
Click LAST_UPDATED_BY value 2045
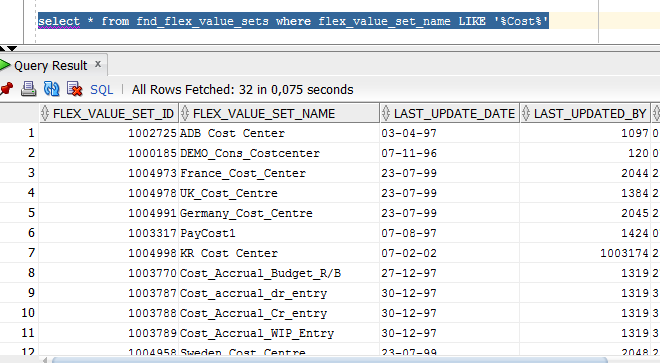585,213
